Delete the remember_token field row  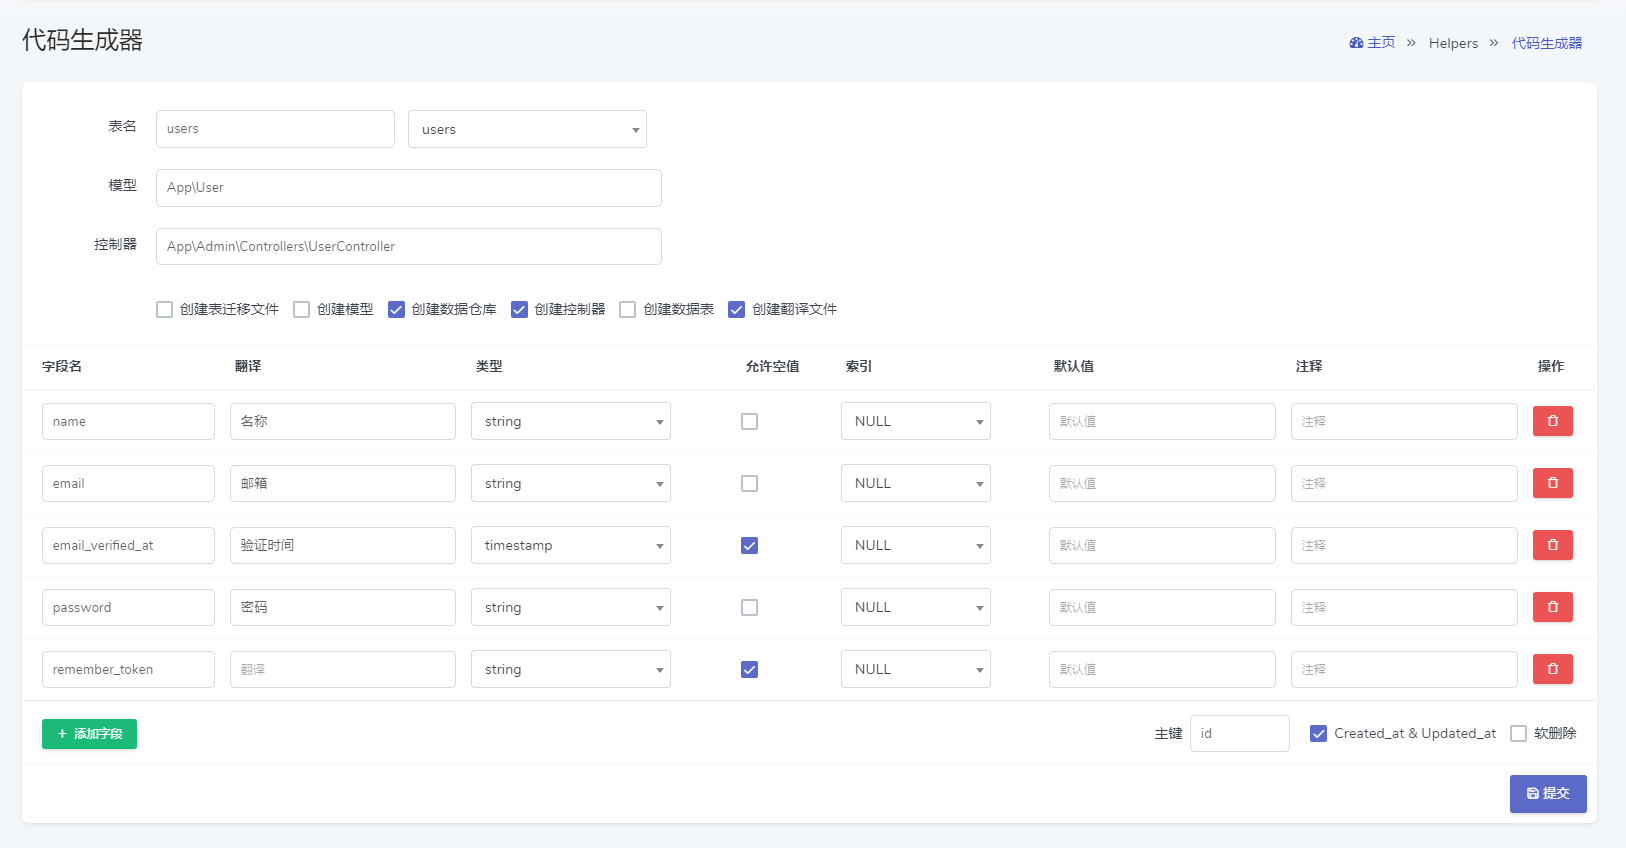click(1552, 669)
